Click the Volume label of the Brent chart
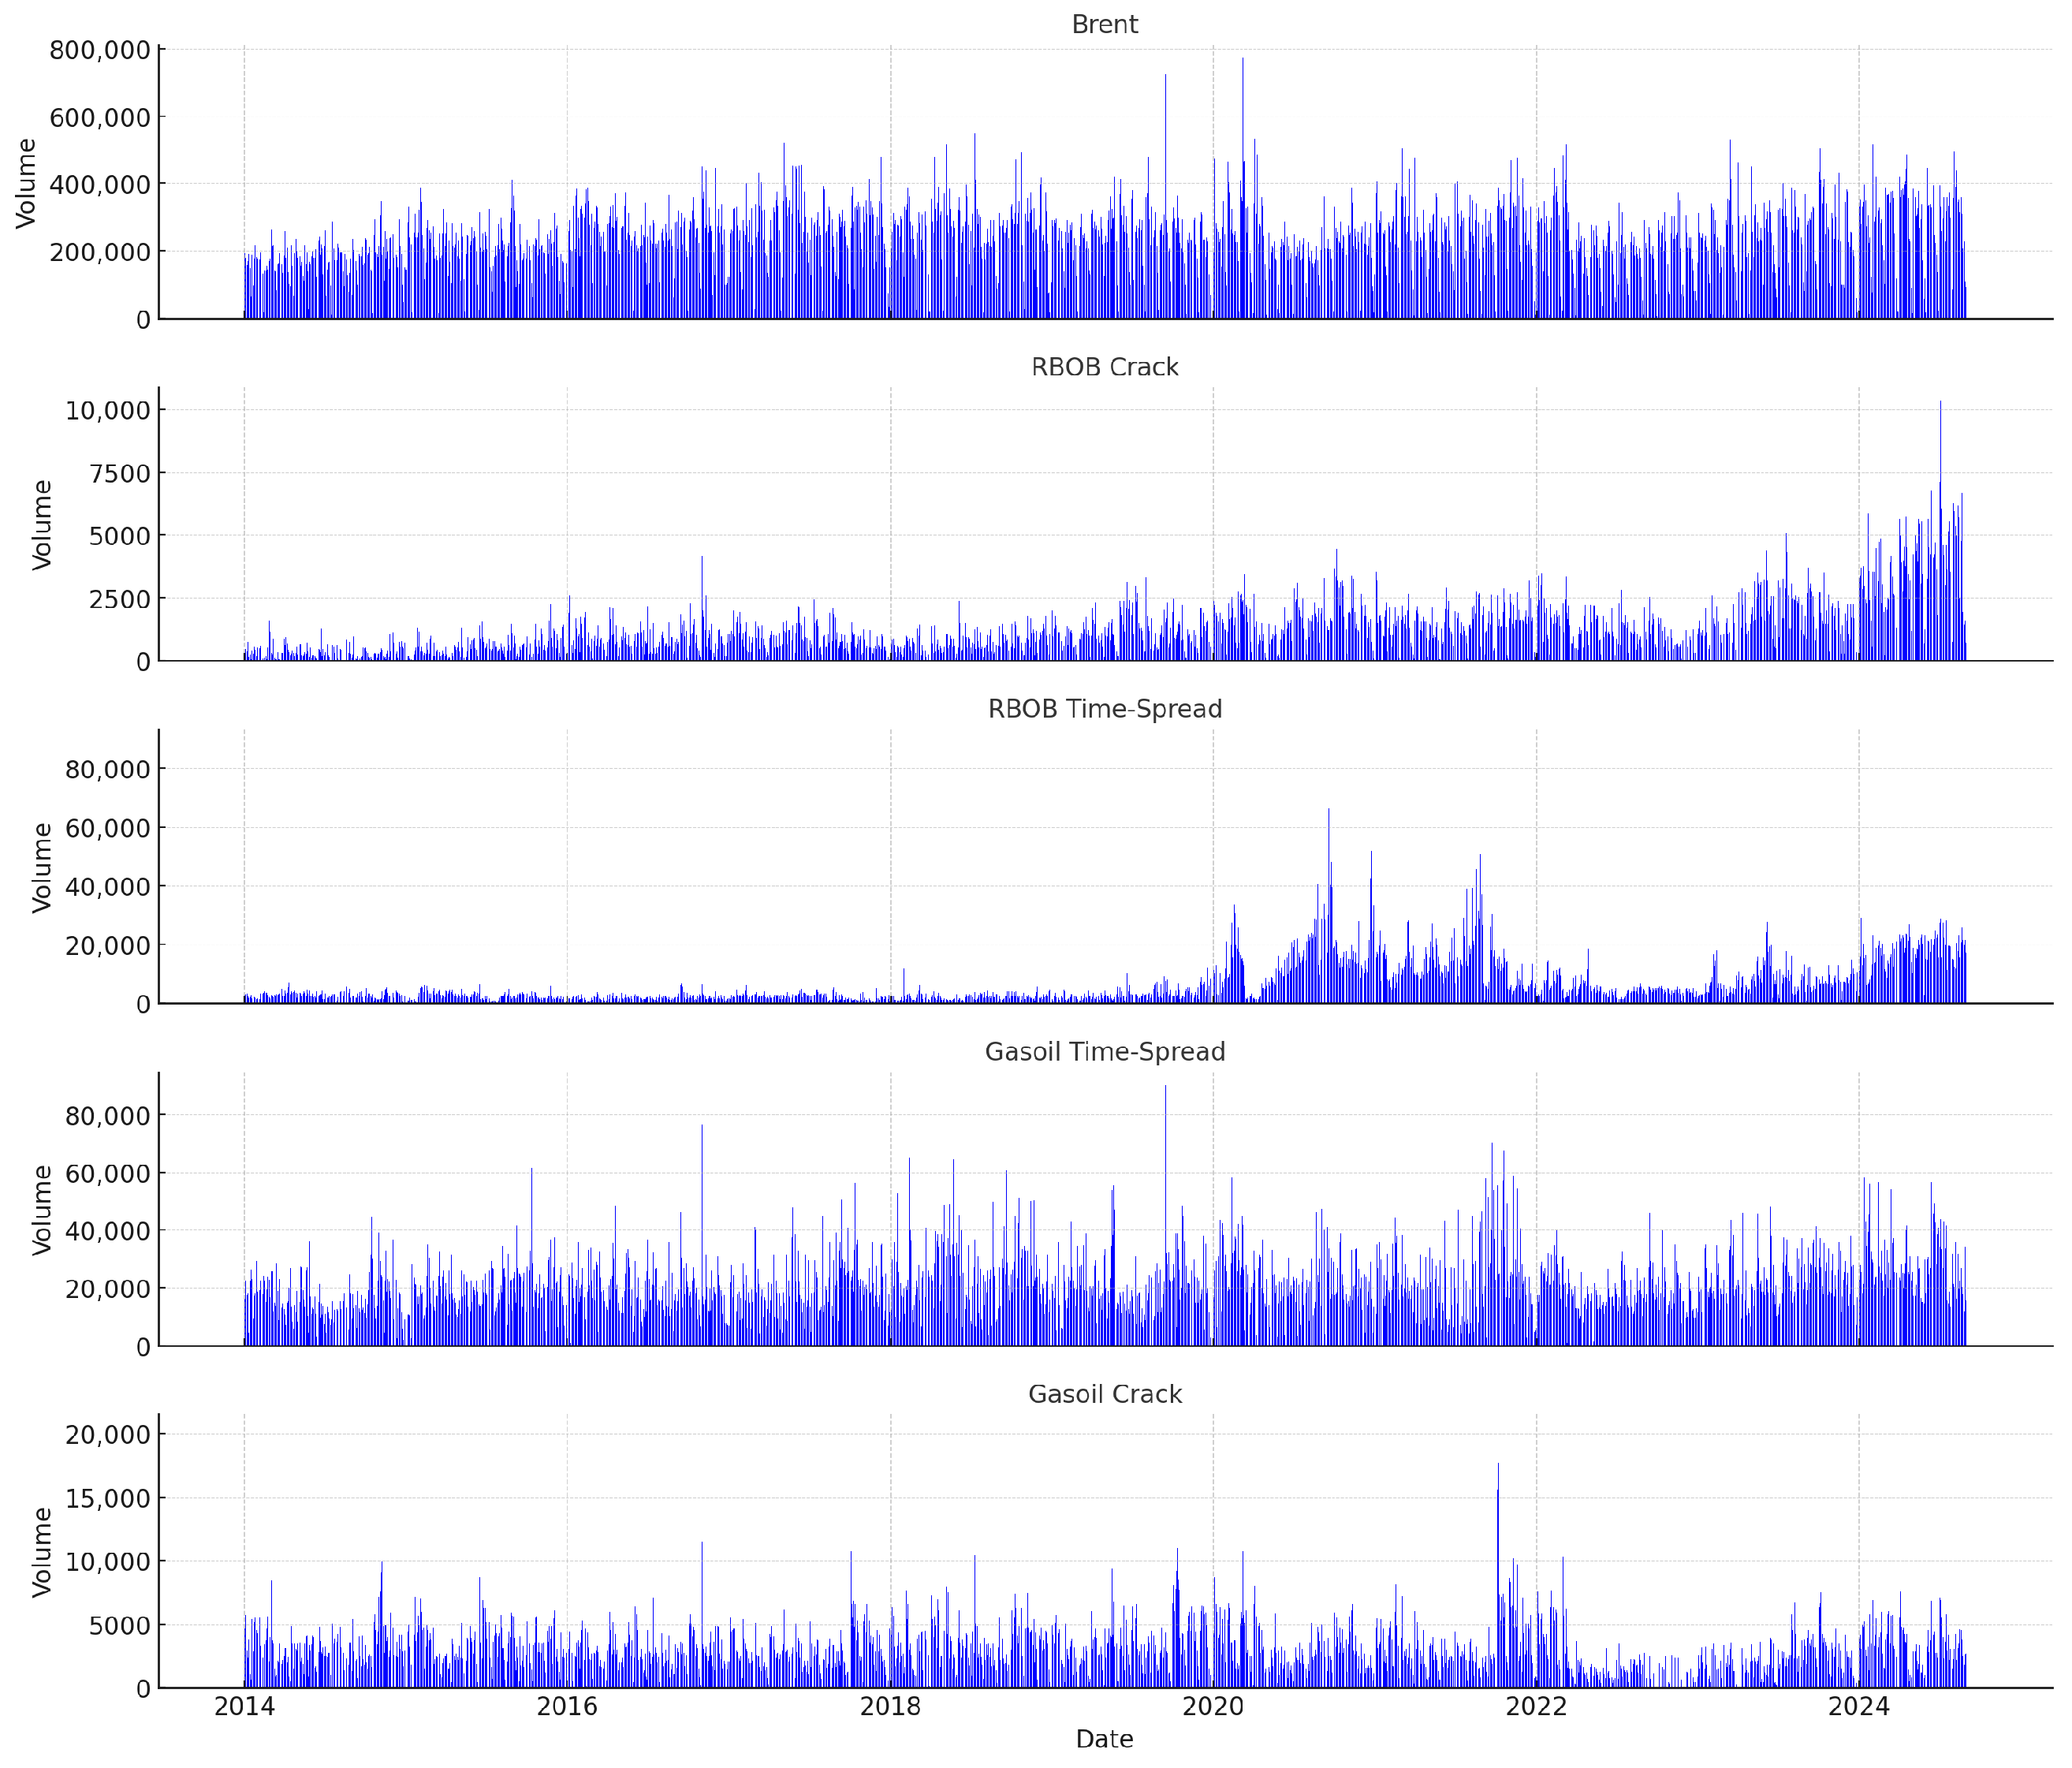Image resolution: width=2072 pixels, height=1768 pixels. 27,184
